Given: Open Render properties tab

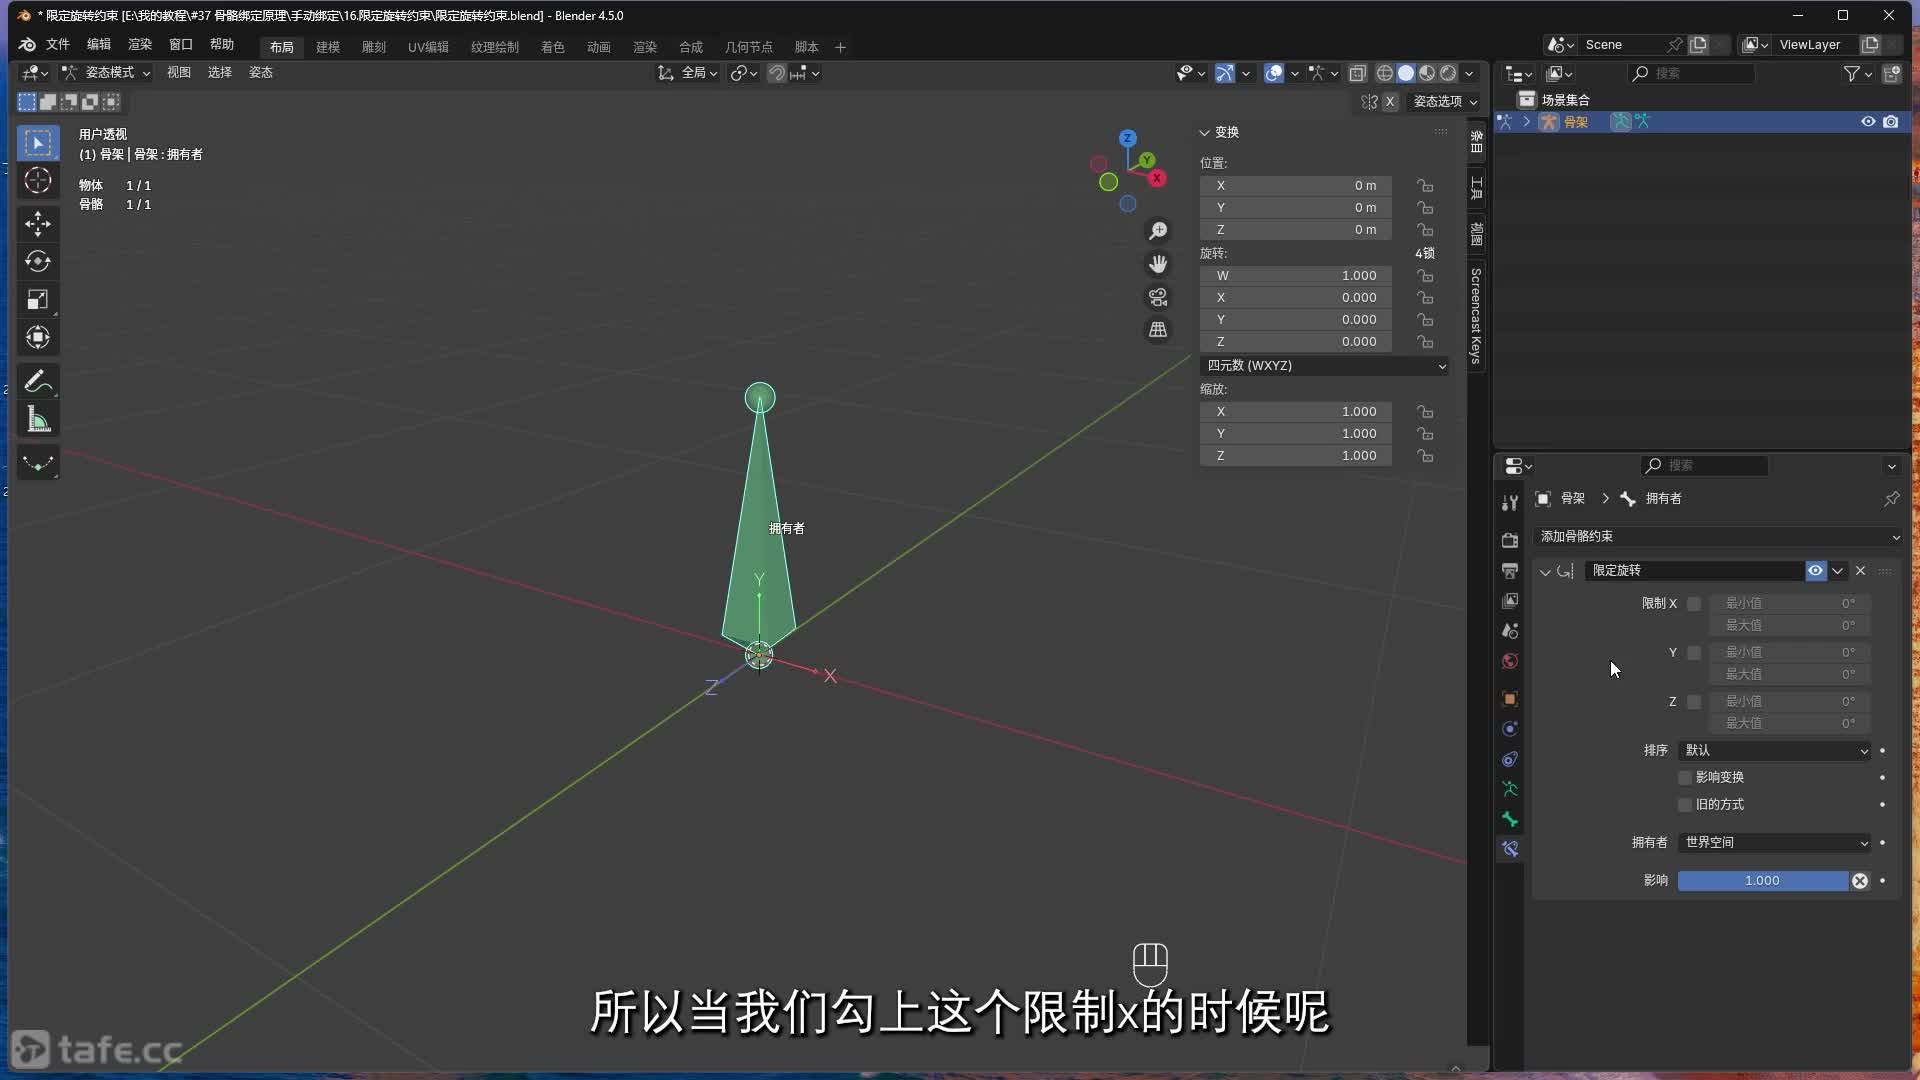Looking at the screenshot, I should click(x=1510, y=540).
